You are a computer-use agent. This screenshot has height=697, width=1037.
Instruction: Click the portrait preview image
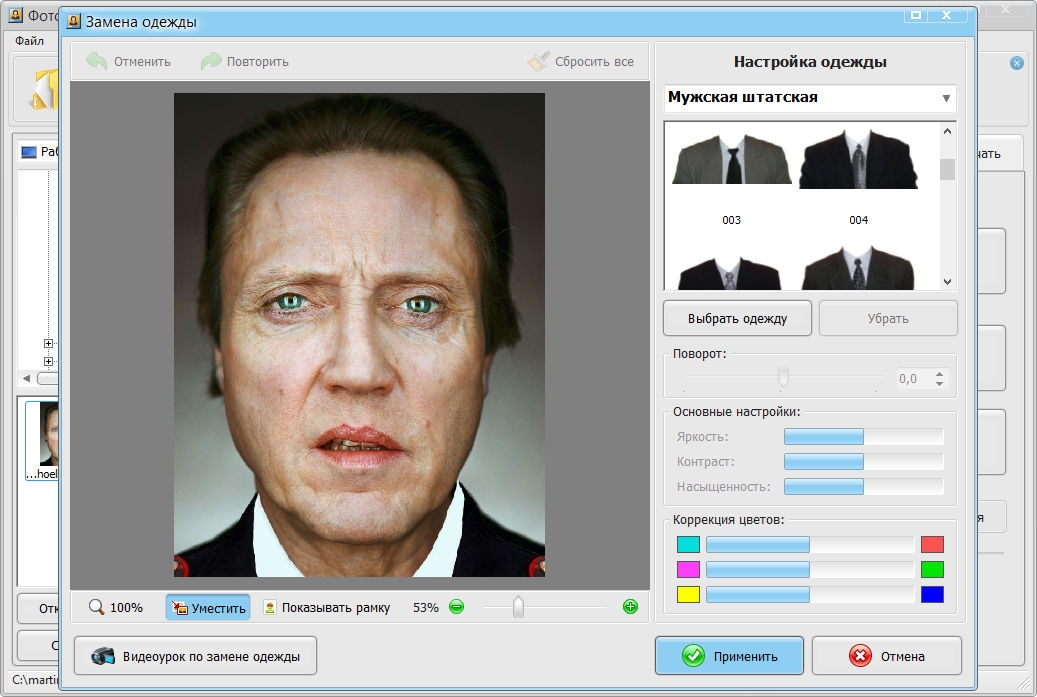click(359, 335)
